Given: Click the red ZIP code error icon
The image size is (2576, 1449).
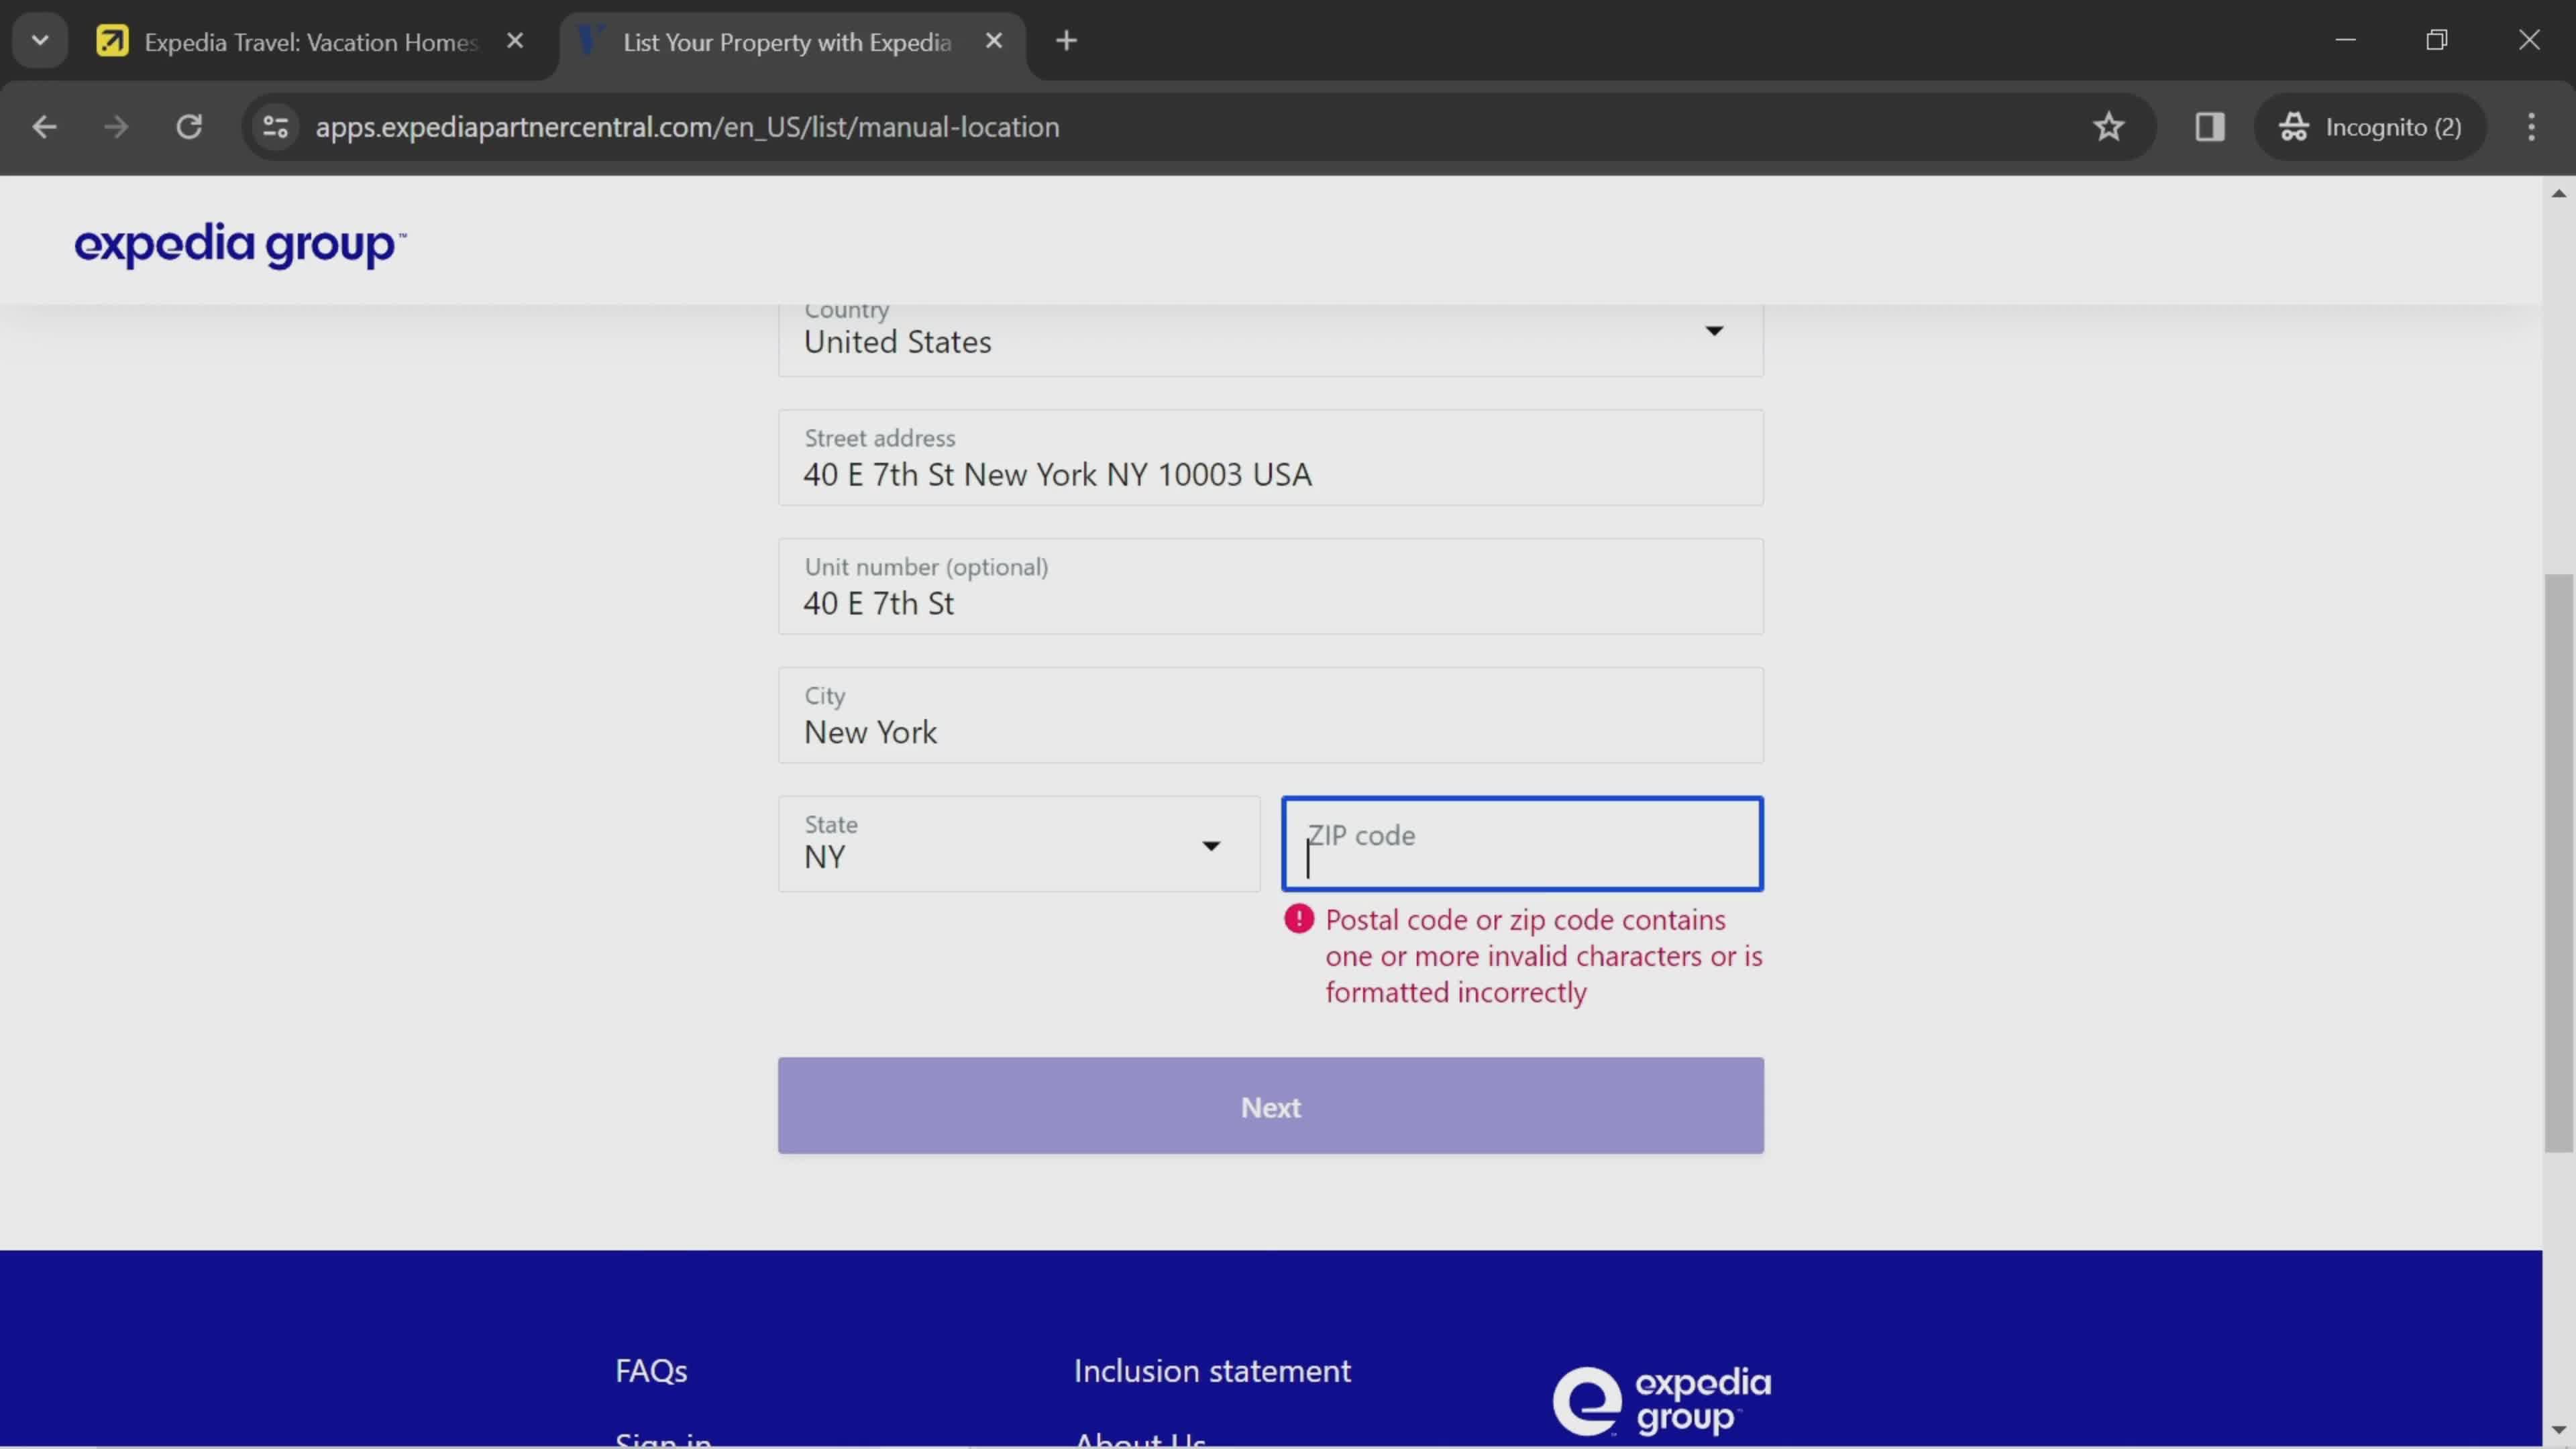Looking at the screenshot, I should click(x=1299, y=919).
